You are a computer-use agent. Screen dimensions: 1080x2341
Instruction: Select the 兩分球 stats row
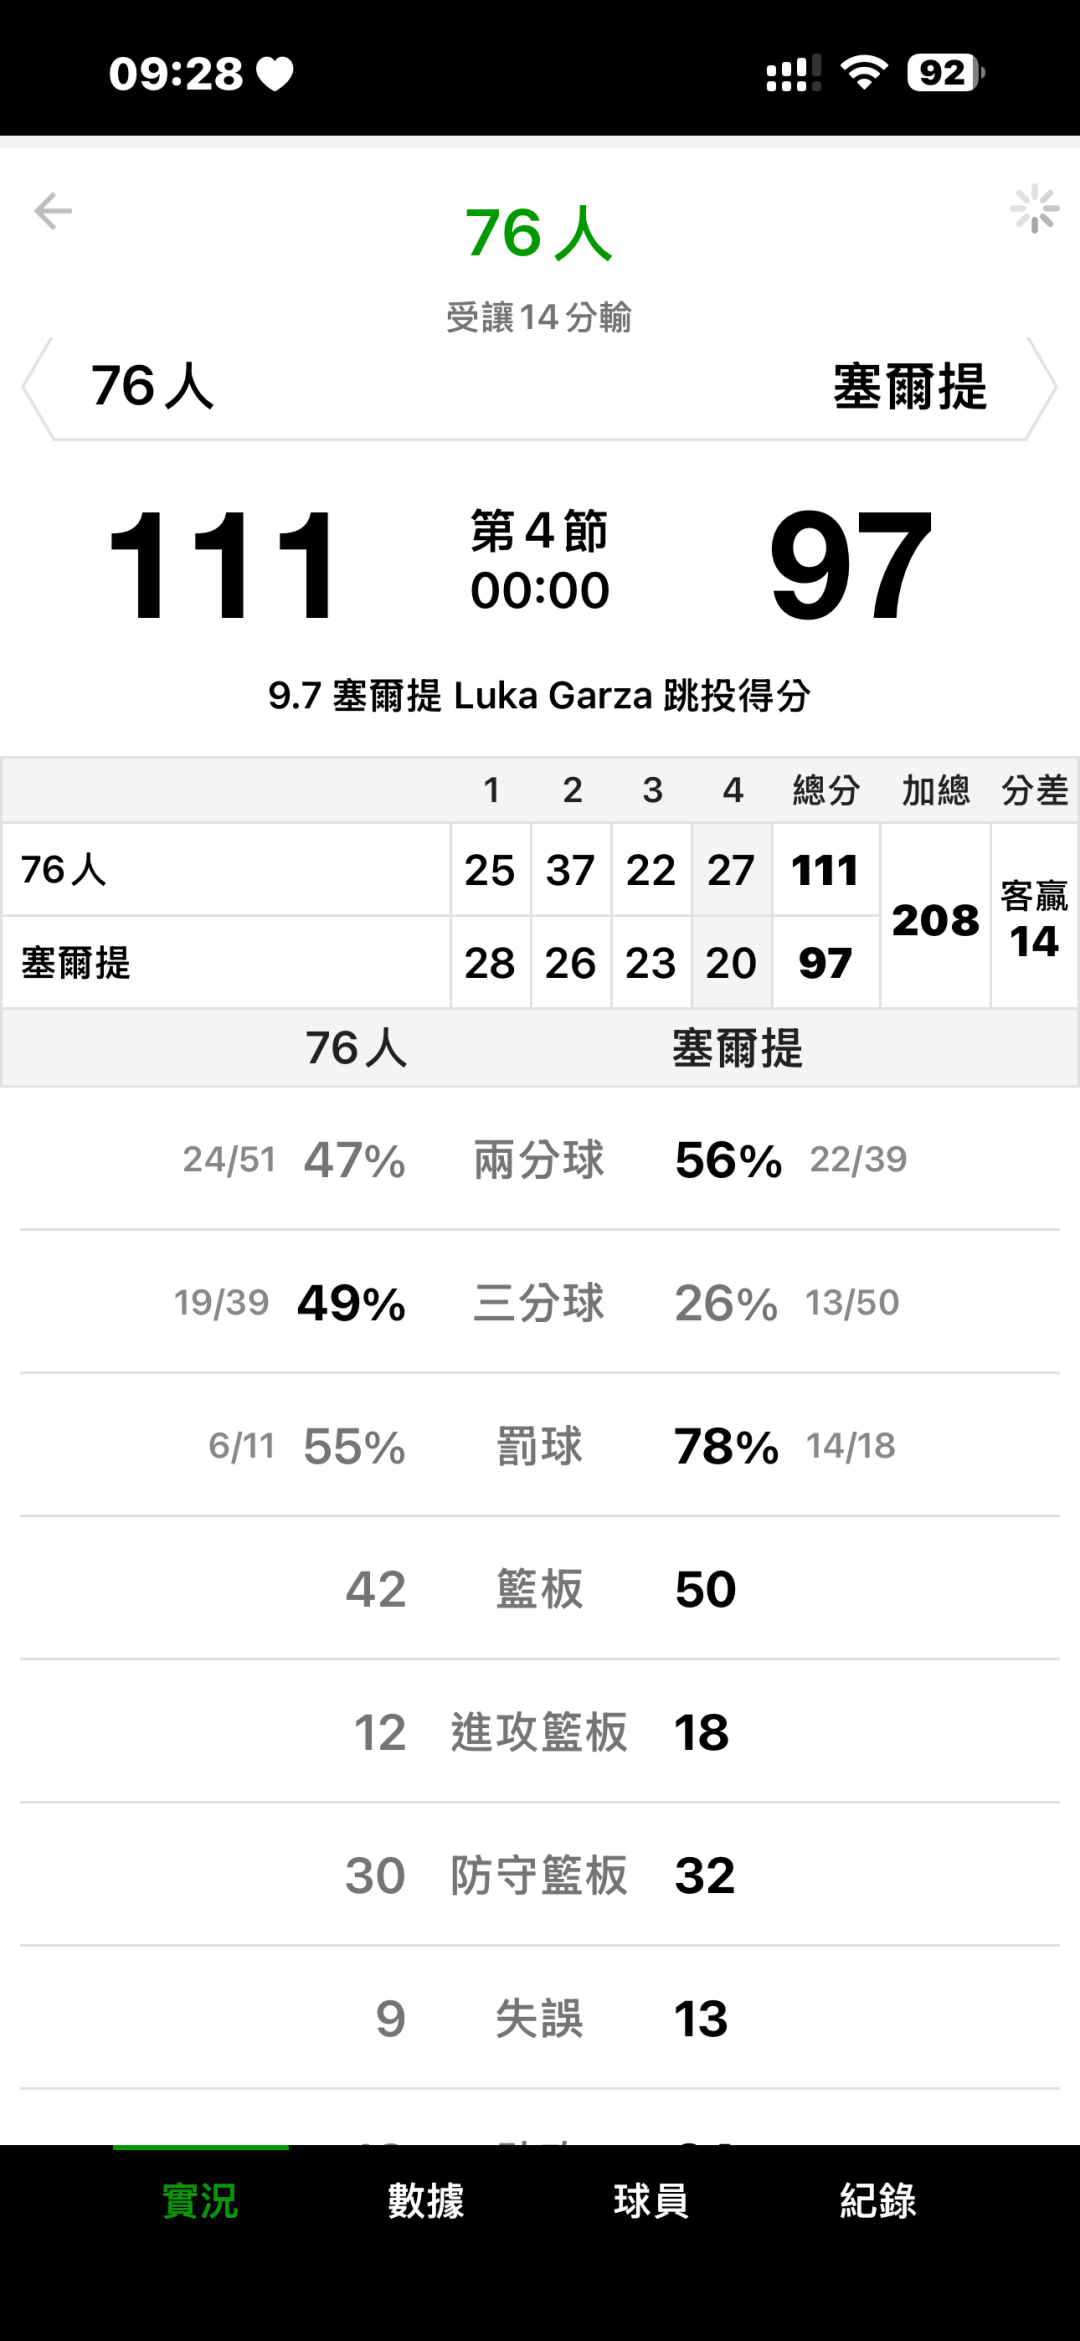click(x=539, y=1160)
